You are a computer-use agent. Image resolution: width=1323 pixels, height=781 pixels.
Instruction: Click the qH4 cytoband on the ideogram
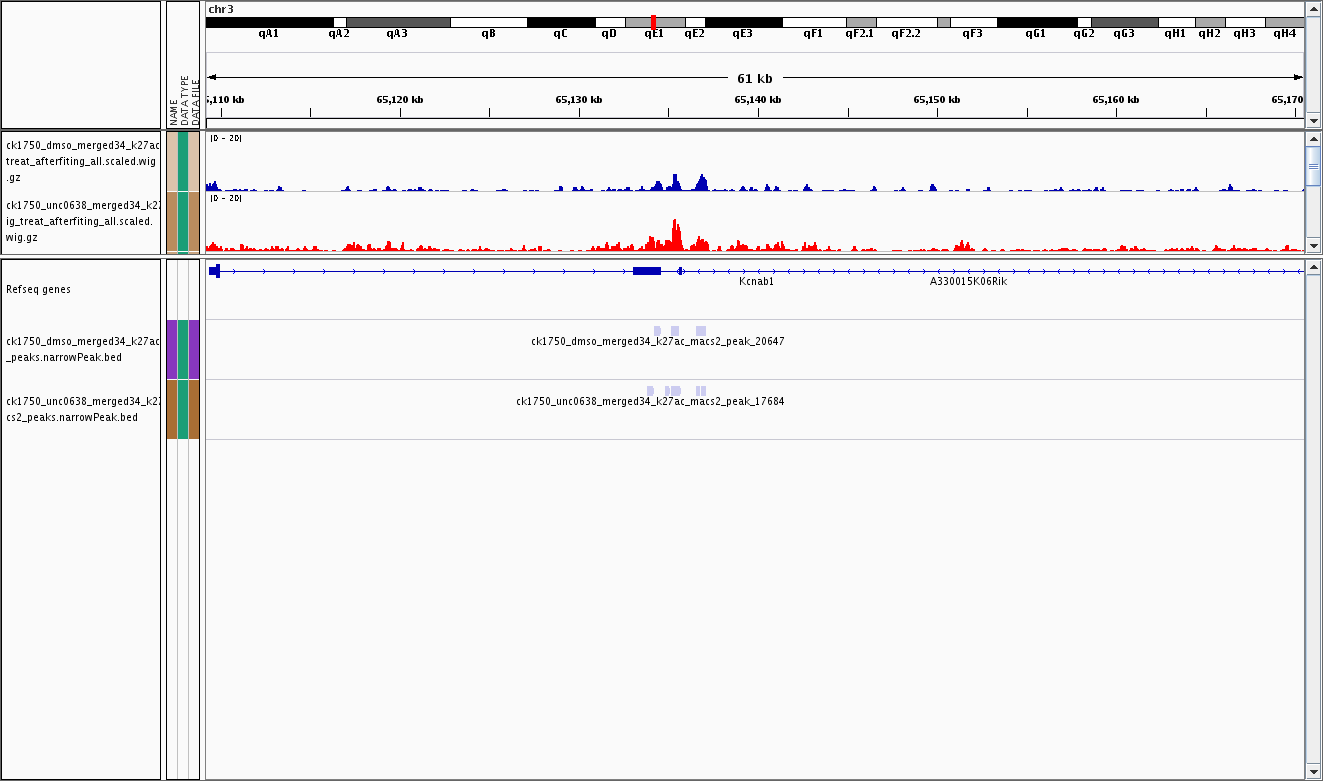click(1284, 22)
